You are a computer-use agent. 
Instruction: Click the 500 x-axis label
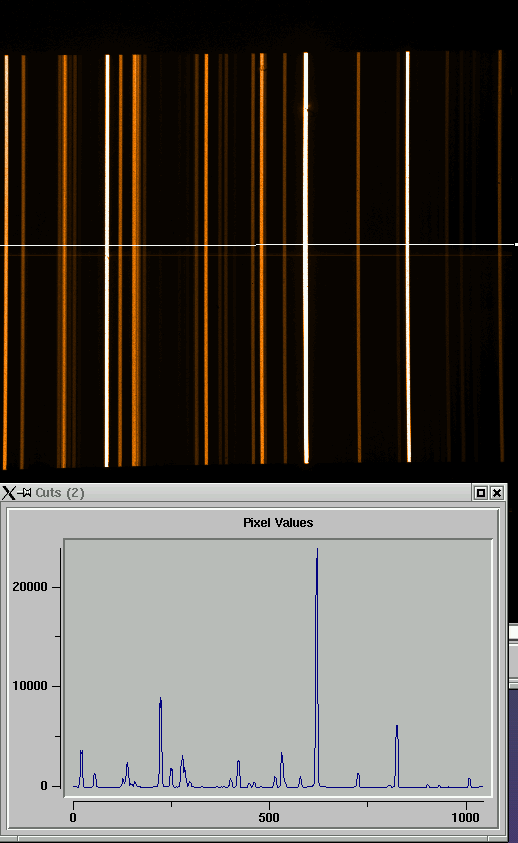(269, 818)
